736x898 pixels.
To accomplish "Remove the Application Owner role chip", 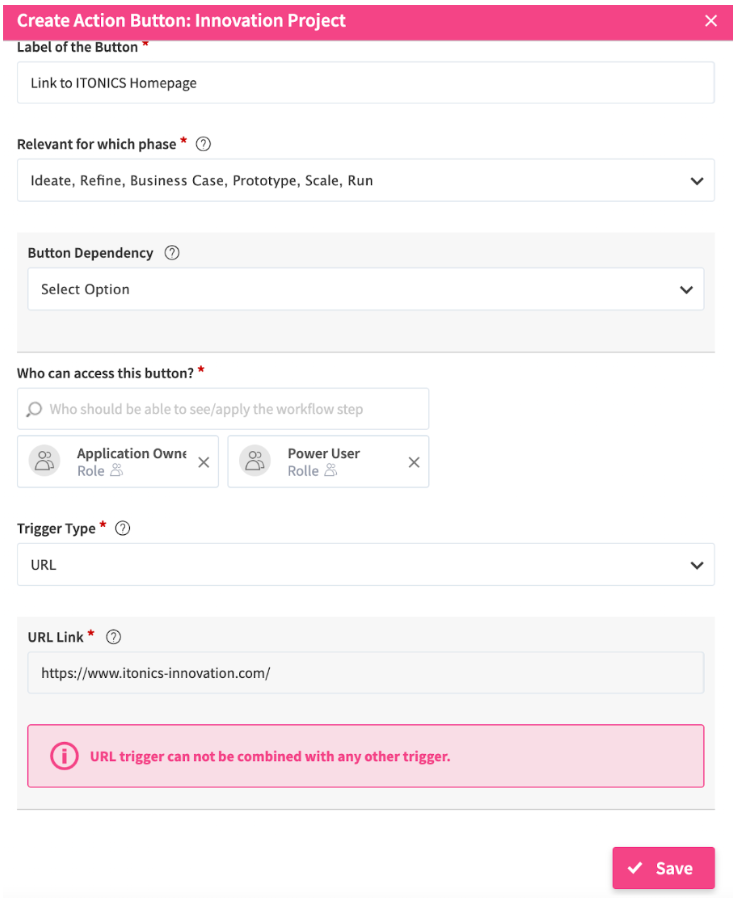I will click(203, 462).
